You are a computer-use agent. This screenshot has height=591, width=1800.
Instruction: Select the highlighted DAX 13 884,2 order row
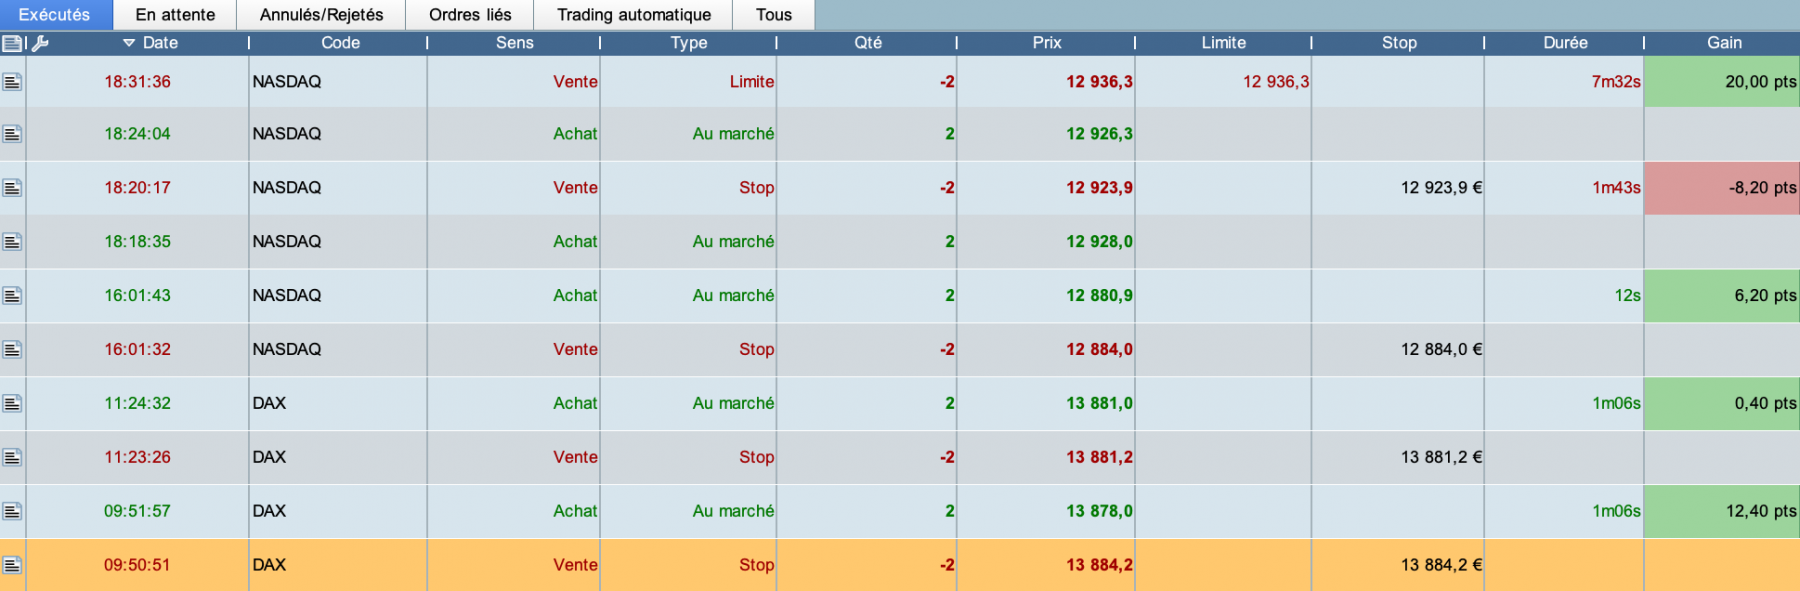900,565
